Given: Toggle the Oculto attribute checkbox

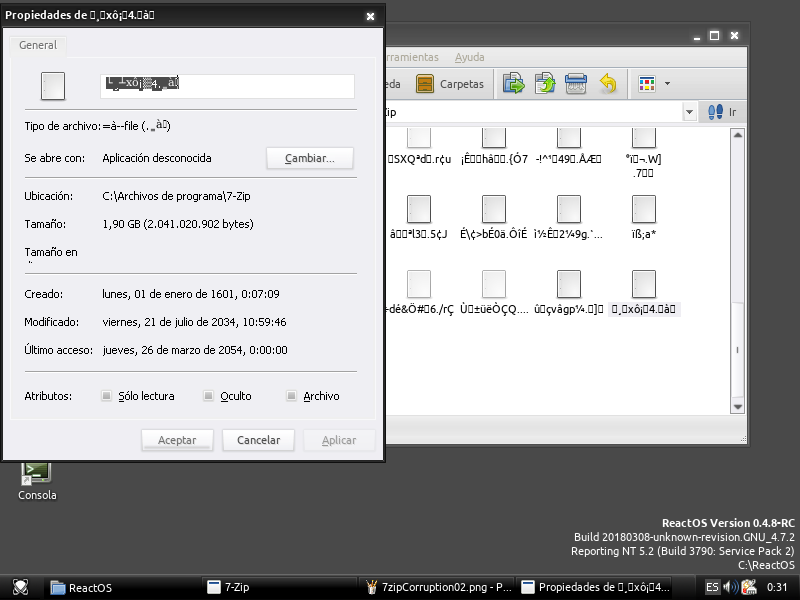Looking at the screenshot, I should [x=208, y=396].
